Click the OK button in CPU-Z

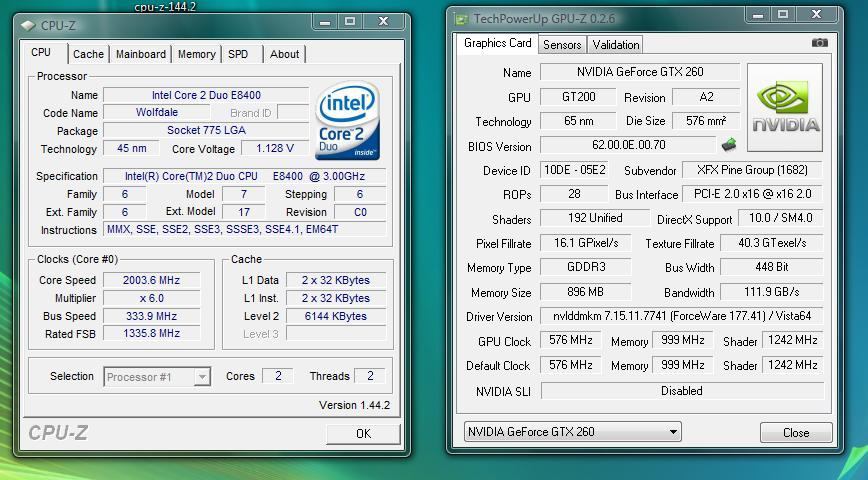coord(363,433)
